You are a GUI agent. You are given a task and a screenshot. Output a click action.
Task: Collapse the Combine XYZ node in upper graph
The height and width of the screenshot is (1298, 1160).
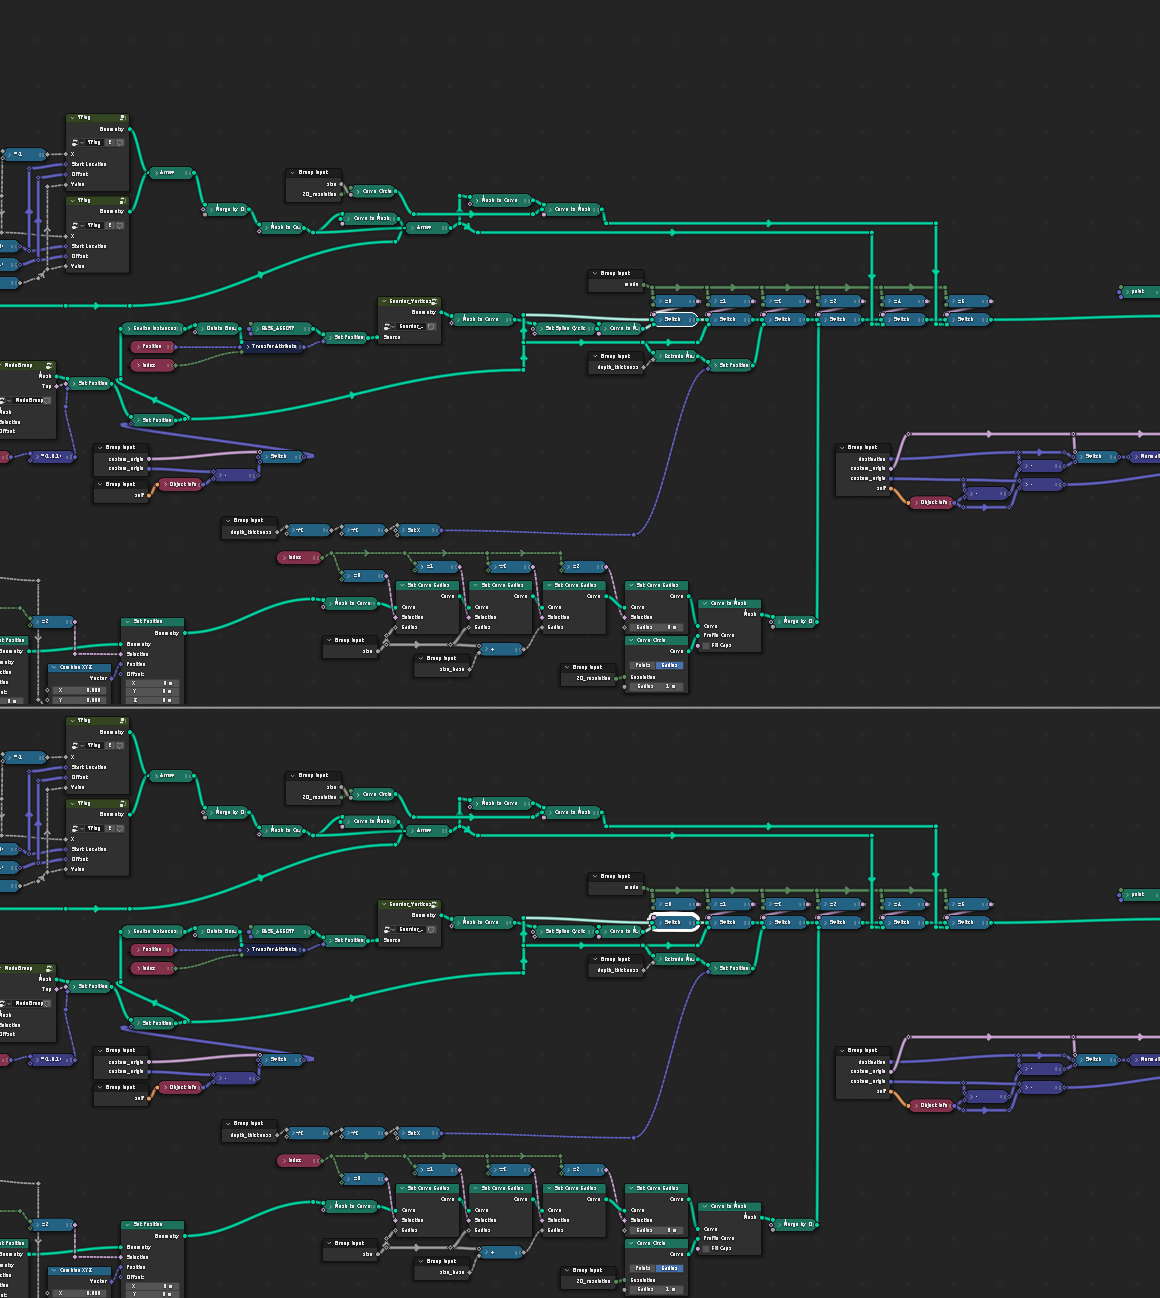(x=54, y=667)
